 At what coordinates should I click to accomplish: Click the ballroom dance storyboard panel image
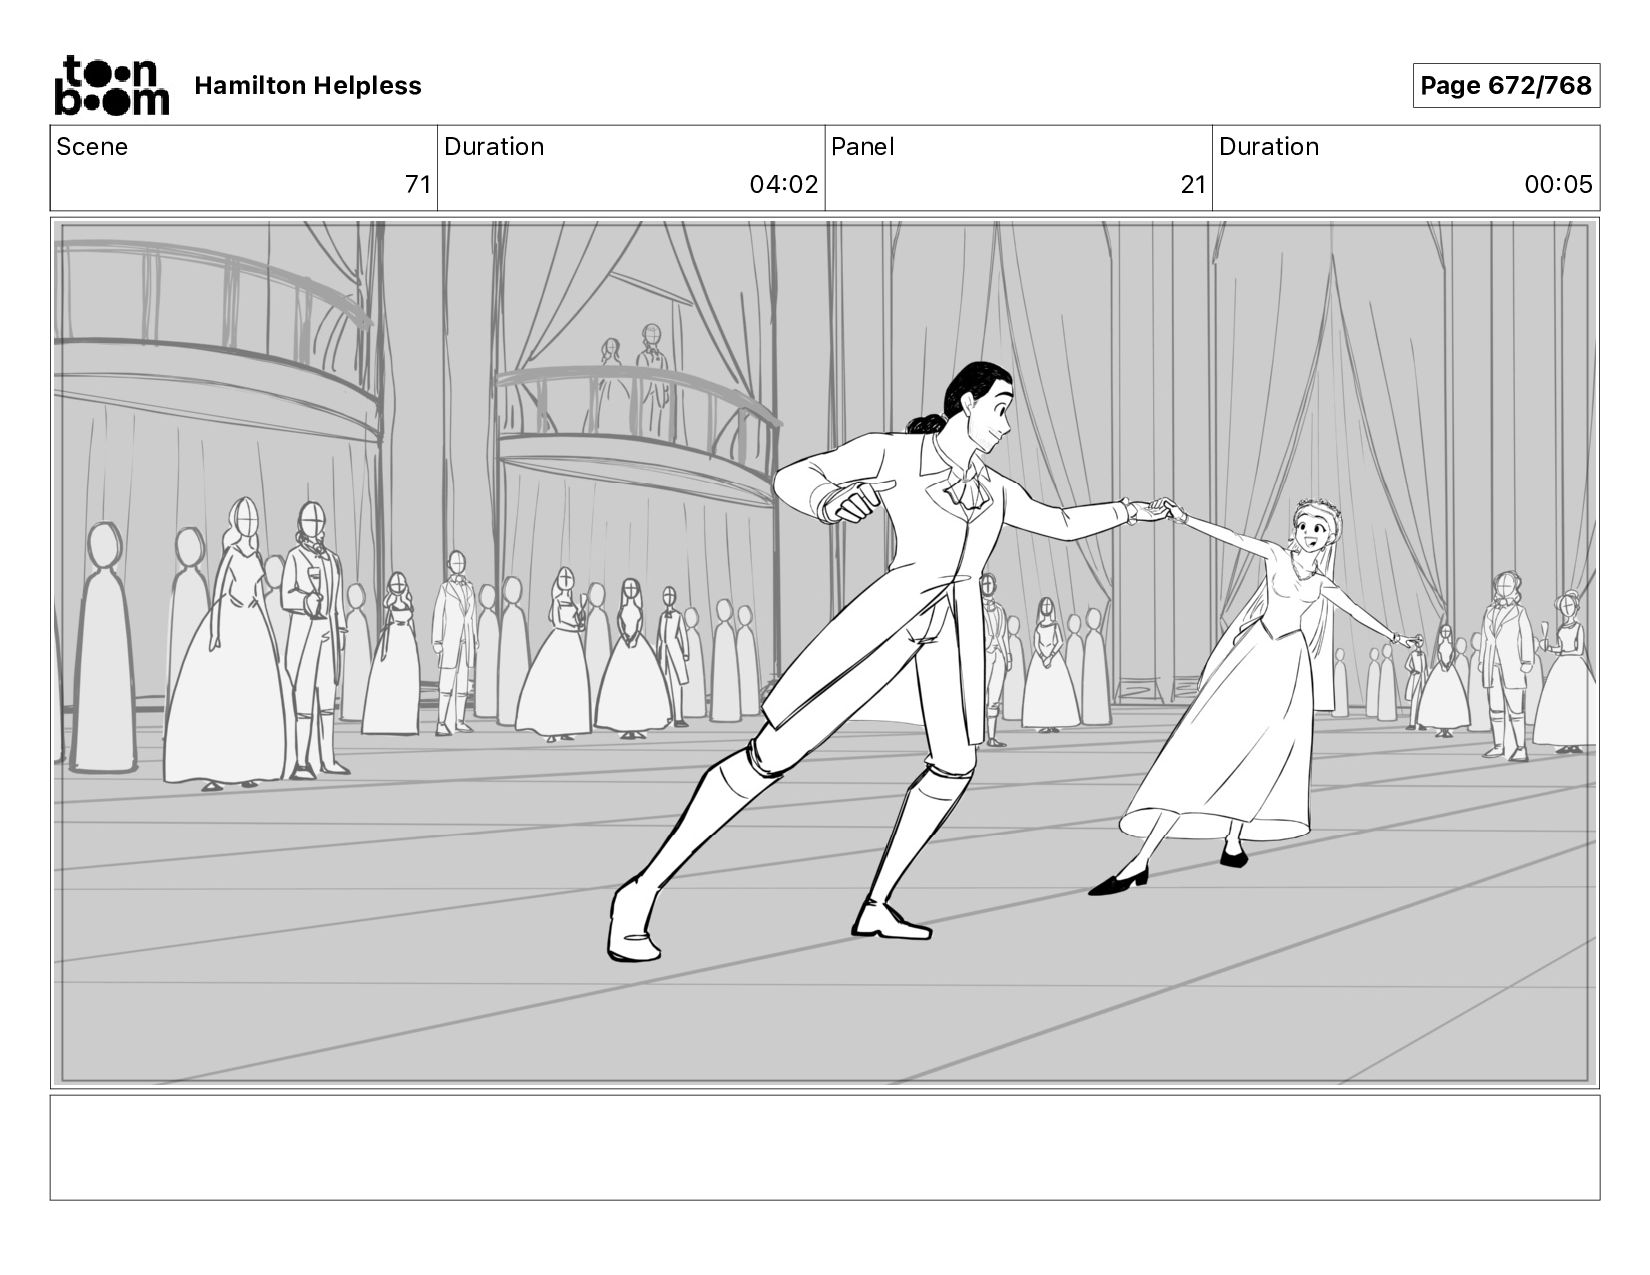point(825,653)
